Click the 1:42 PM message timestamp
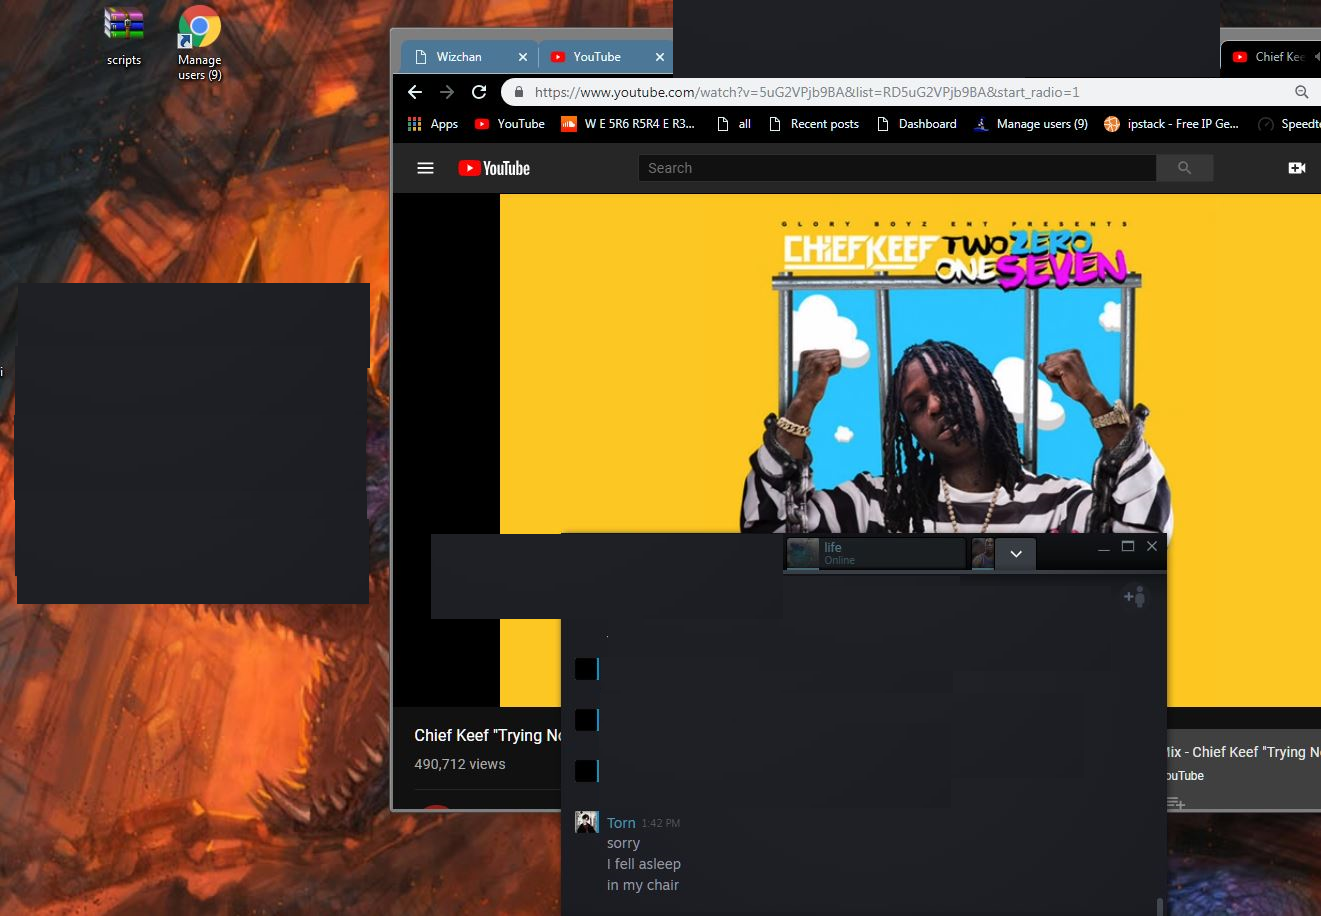Screen dimensions: 1321x916 [661, 824]
